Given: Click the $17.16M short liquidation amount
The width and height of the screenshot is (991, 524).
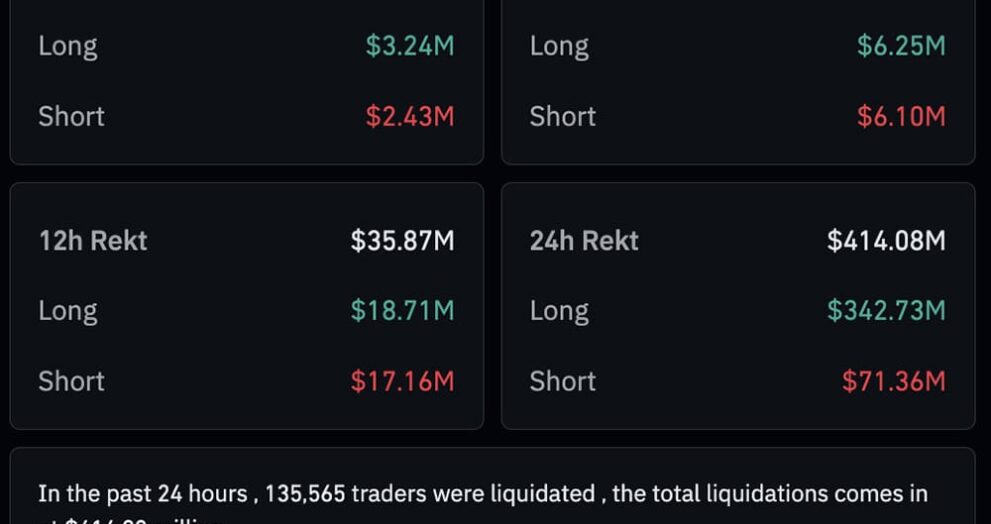Looking at the screenshot, I should (x=402, y=381).
